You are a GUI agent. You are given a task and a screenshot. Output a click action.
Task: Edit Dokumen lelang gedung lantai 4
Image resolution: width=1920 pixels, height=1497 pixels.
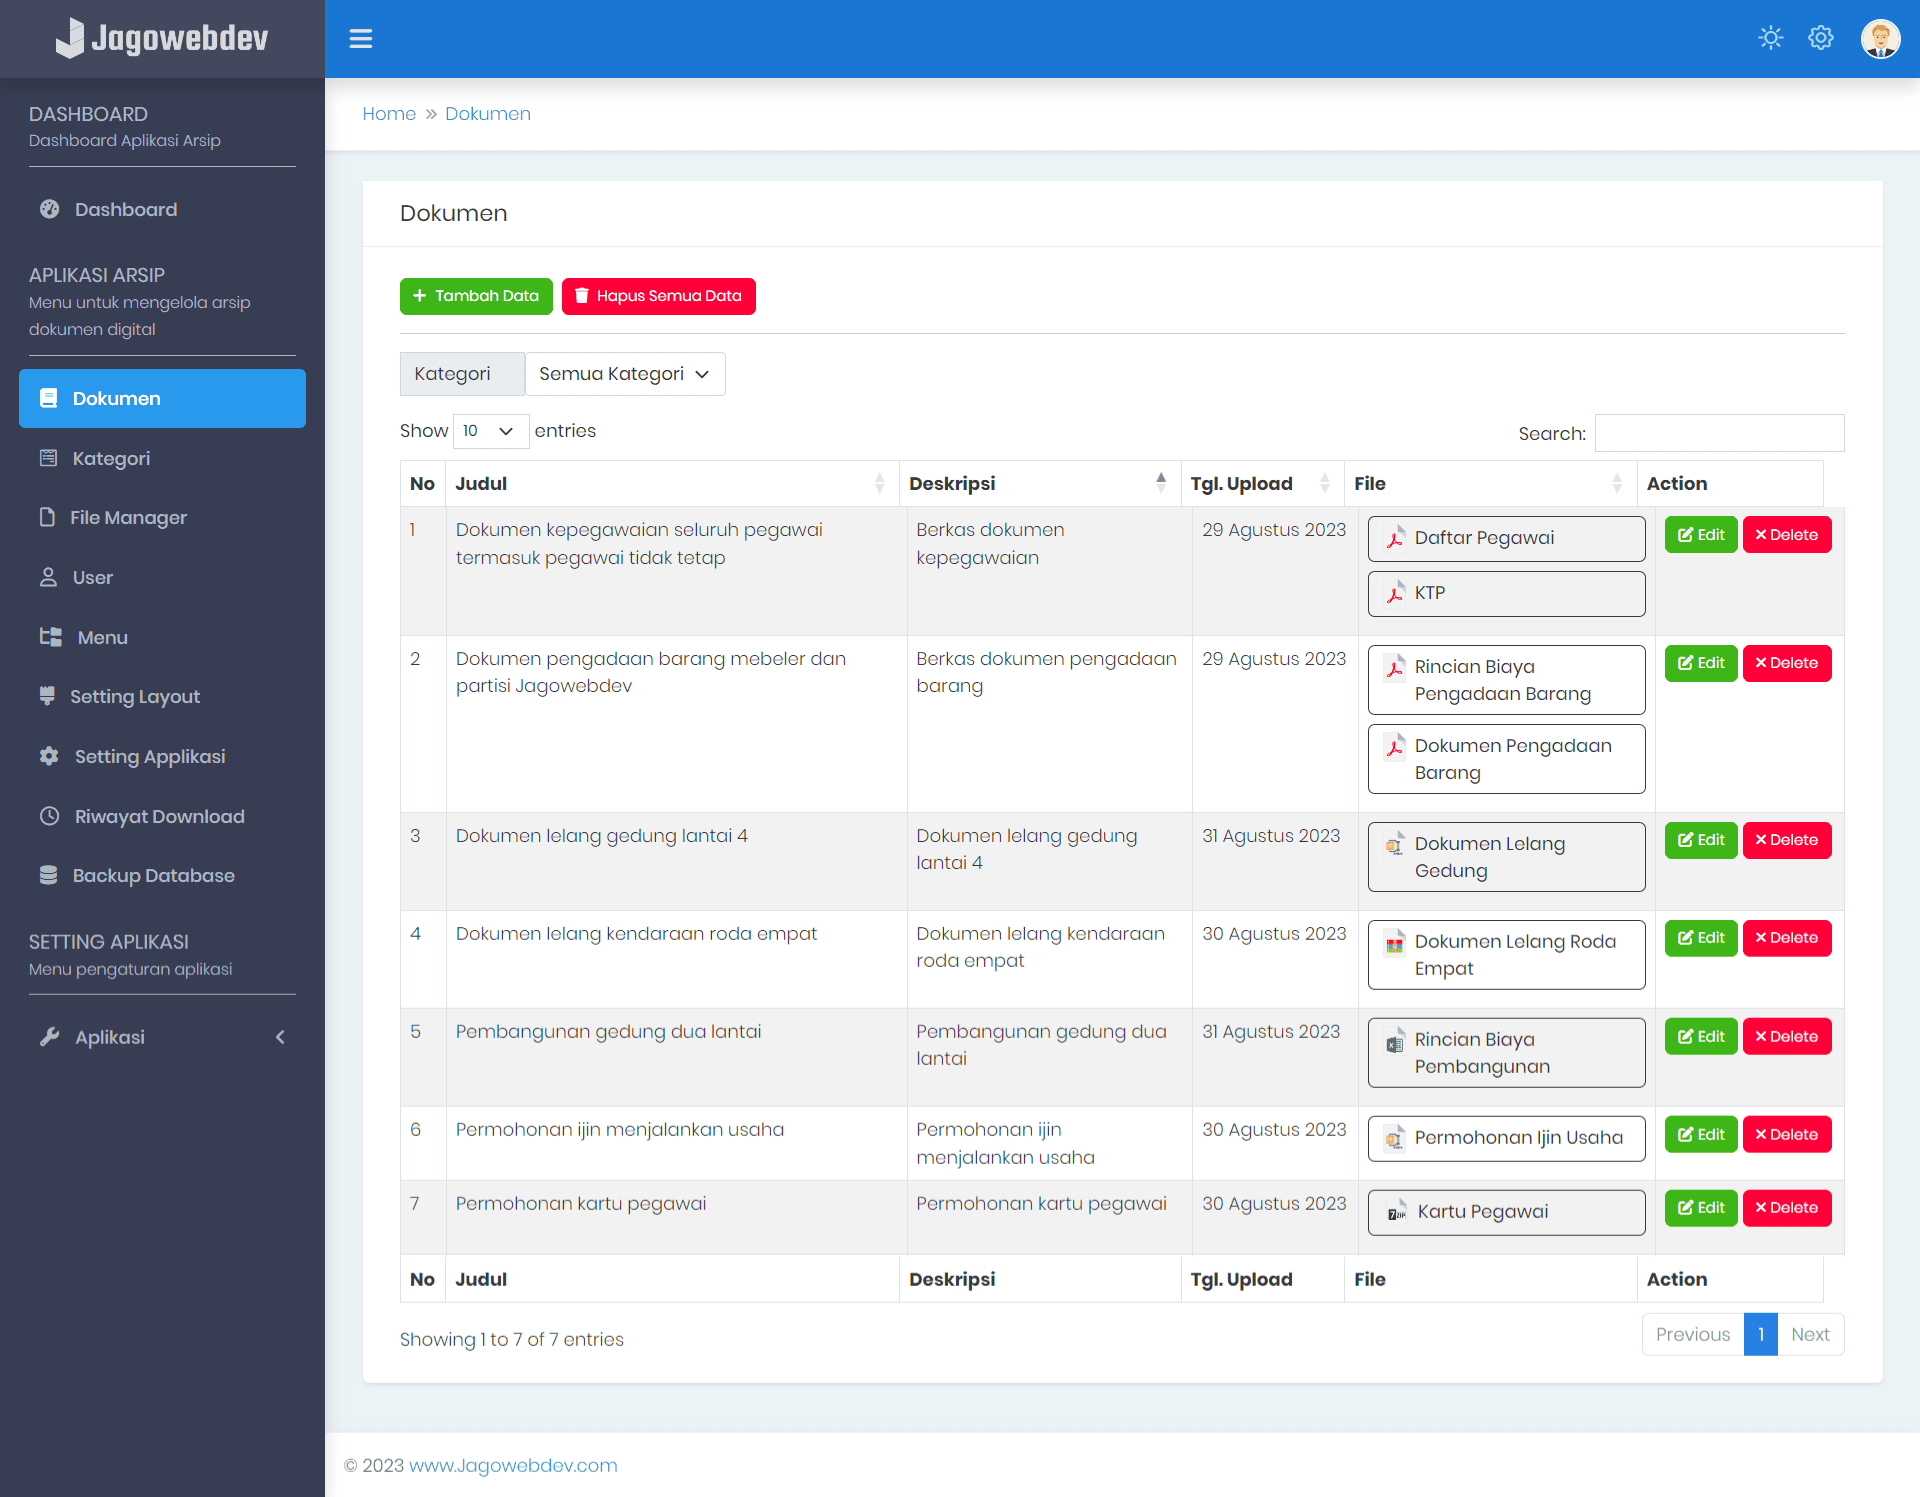1701,840
